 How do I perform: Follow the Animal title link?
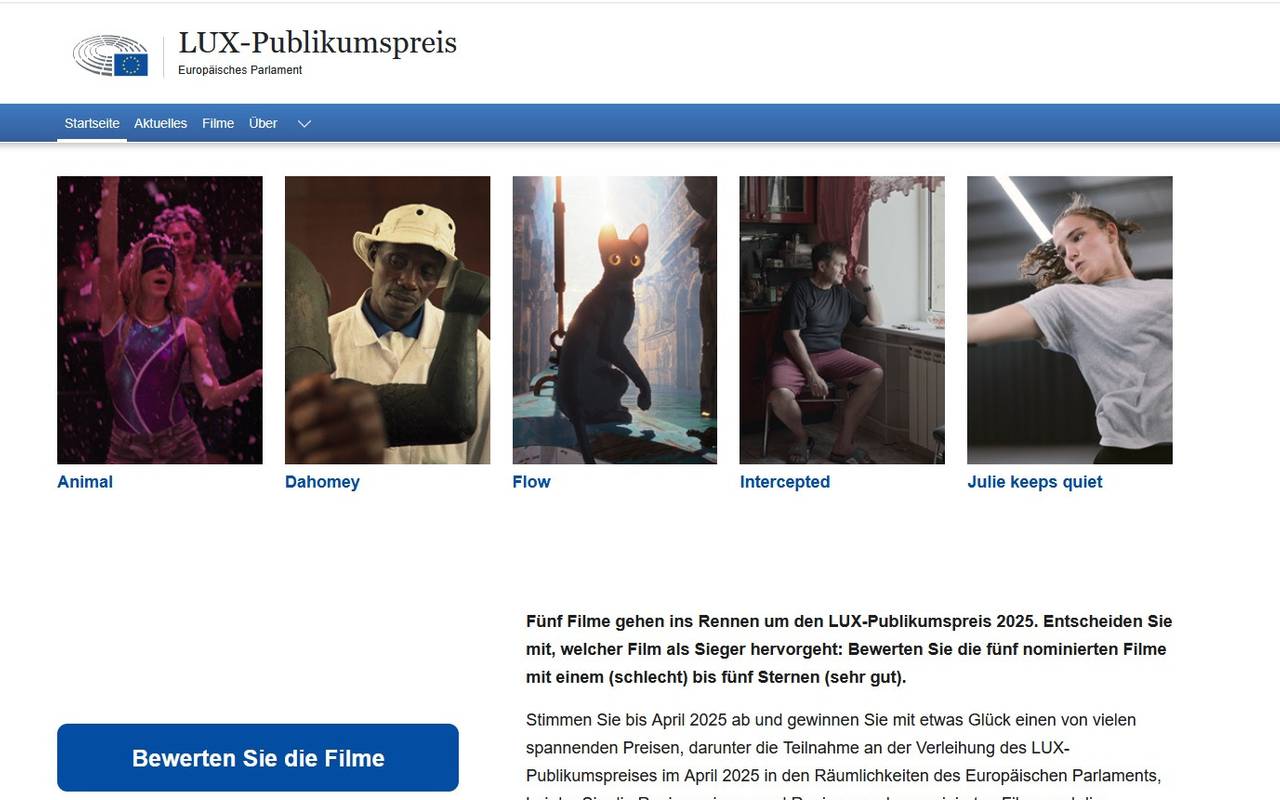point(85,482)
